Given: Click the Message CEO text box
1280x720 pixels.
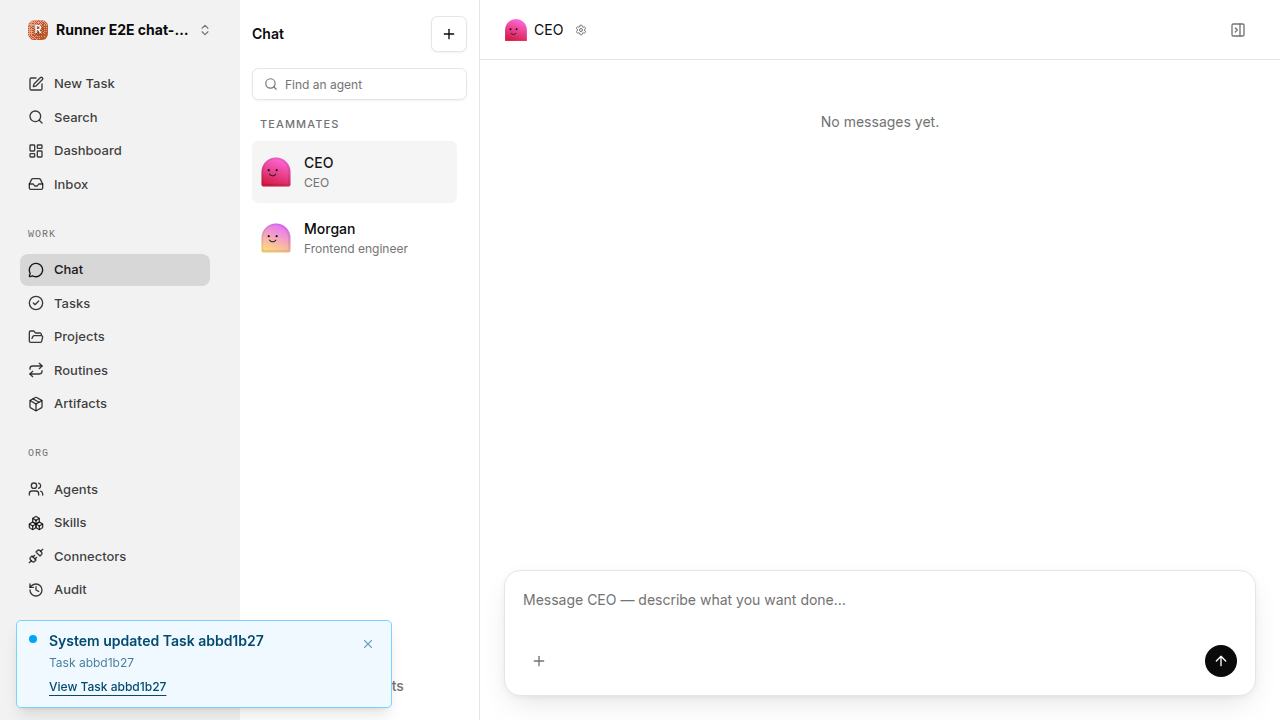Looking at the screenshot, I should click(x=880, y=600).
